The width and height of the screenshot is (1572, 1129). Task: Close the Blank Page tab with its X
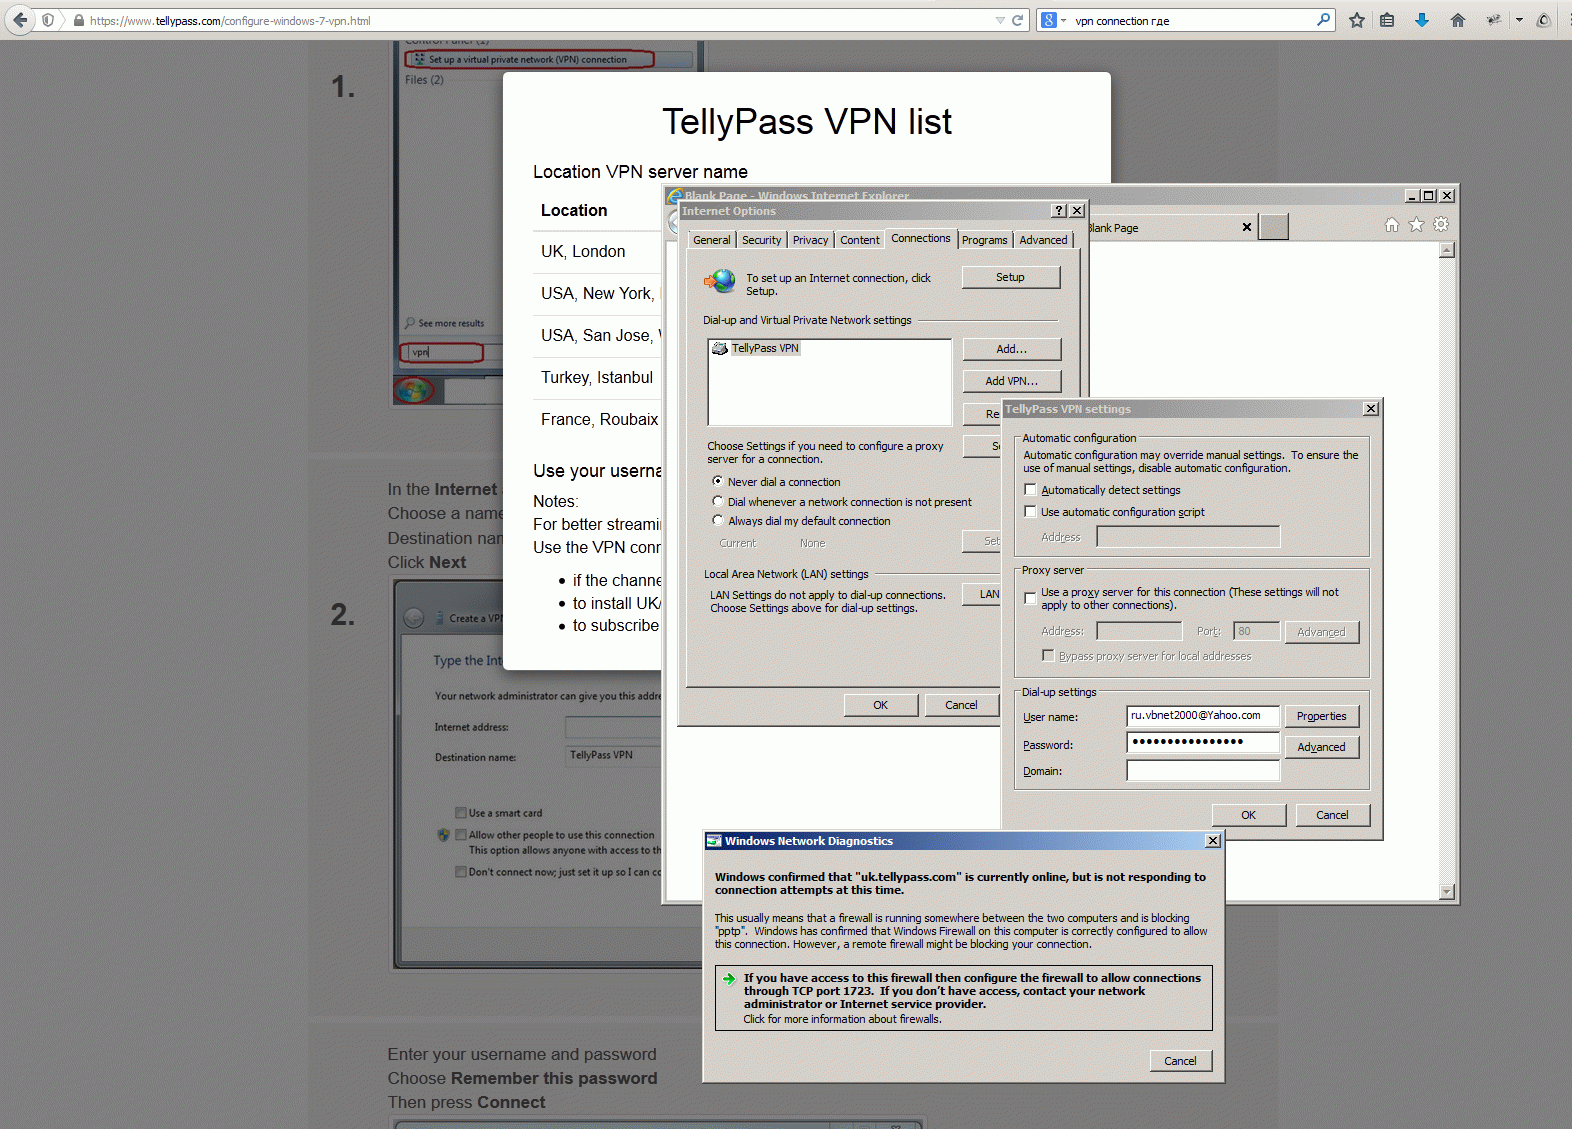click(x=1247, y=227)
